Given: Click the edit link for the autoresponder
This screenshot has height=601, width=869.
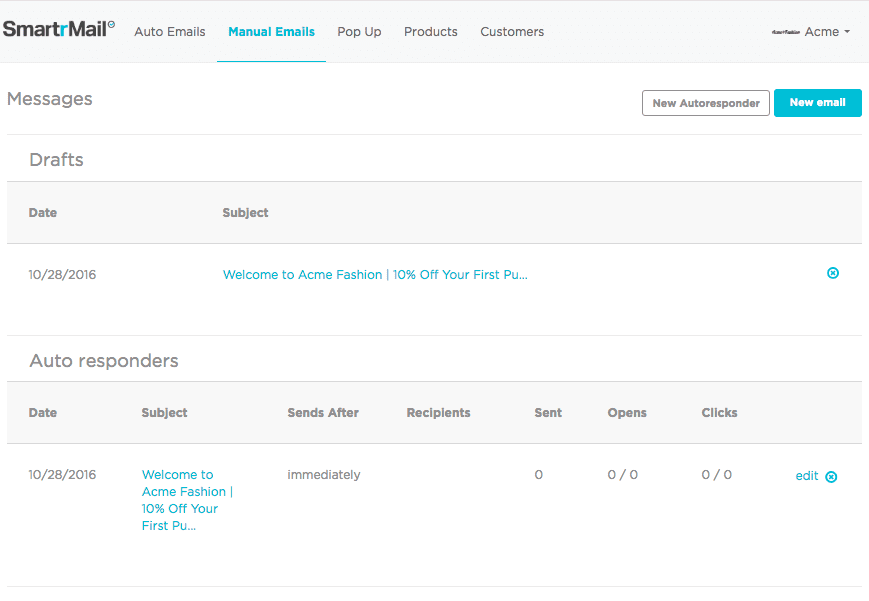Looking at the screenshot, I should point(806,476).
